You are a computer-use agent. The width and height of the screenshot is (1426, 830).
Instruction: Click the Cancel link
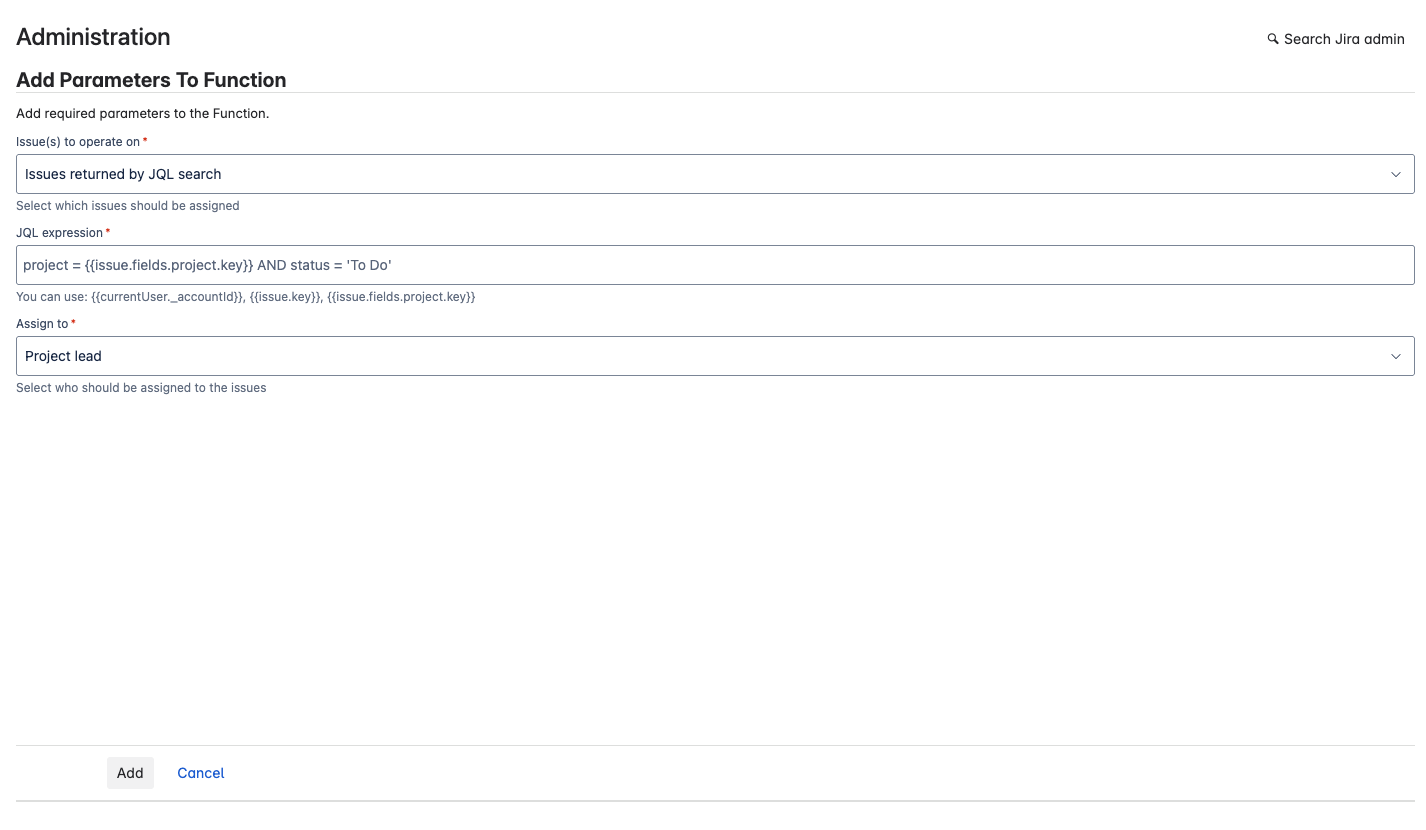click(200, 773)
